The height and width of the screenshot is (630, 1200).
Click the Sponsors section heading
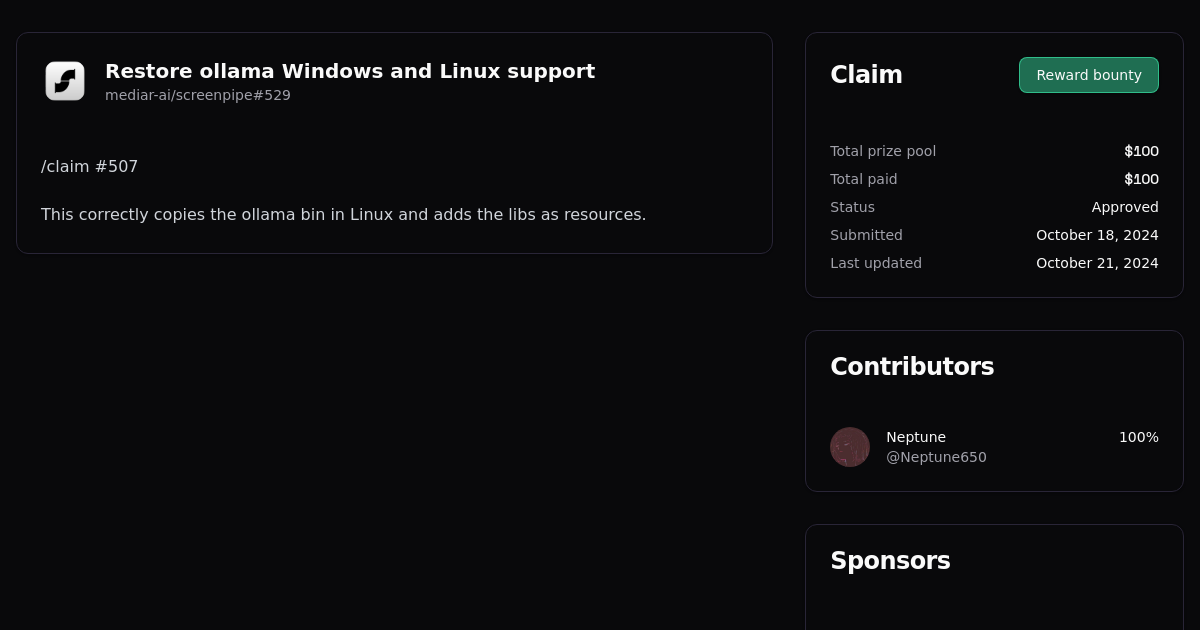[890, 561]
